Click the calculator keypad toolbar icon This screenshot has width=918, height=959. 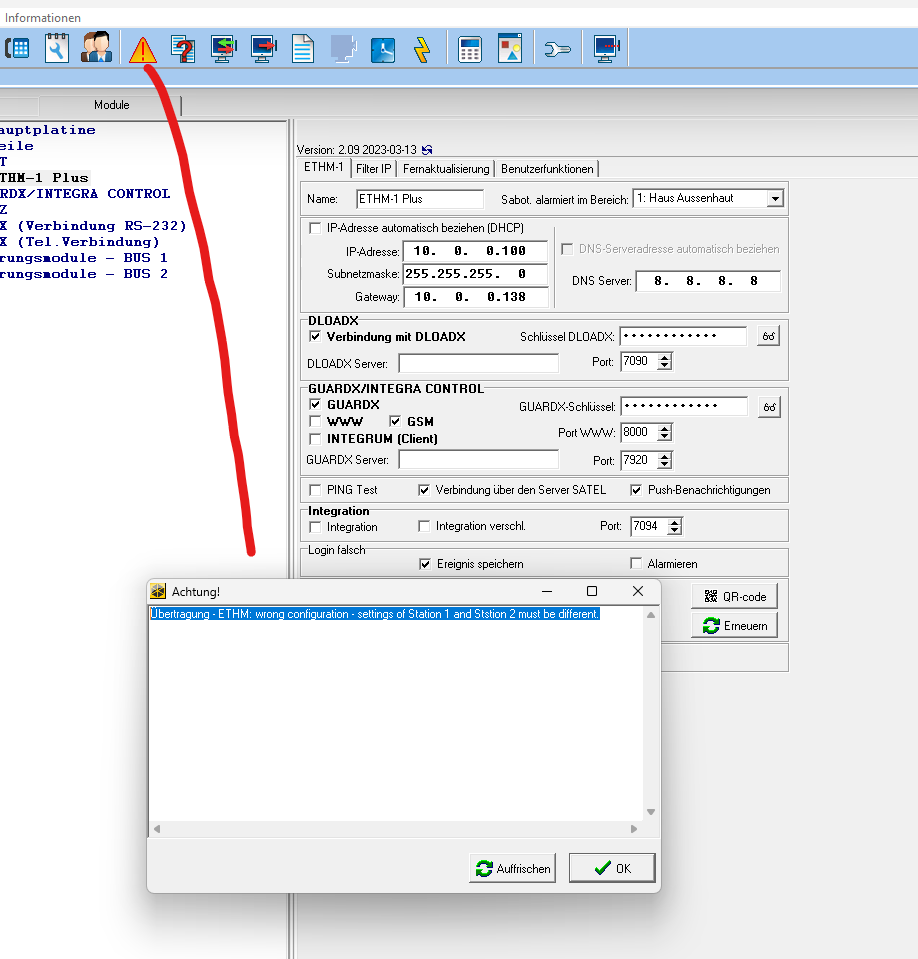[x=470, y=48]
